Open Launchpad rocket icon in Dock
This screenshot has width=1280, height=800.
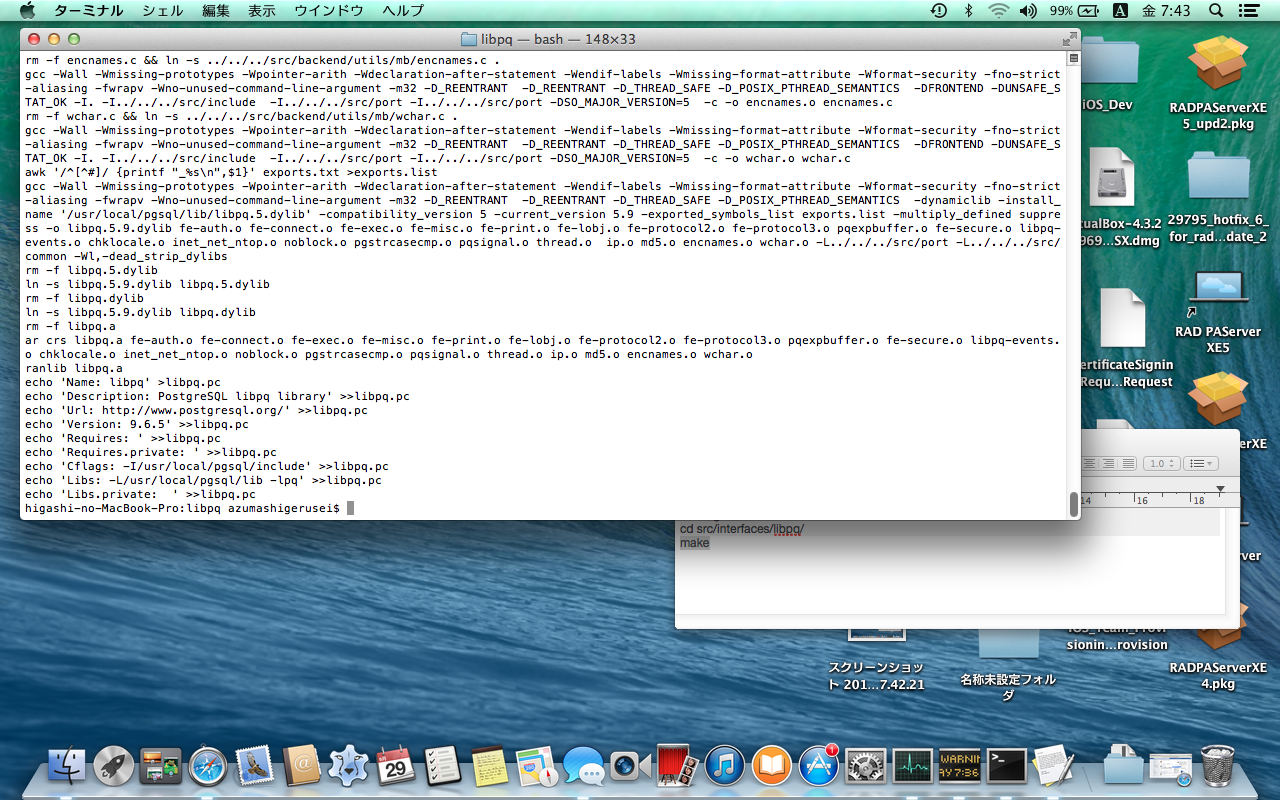tap(114, 766)
